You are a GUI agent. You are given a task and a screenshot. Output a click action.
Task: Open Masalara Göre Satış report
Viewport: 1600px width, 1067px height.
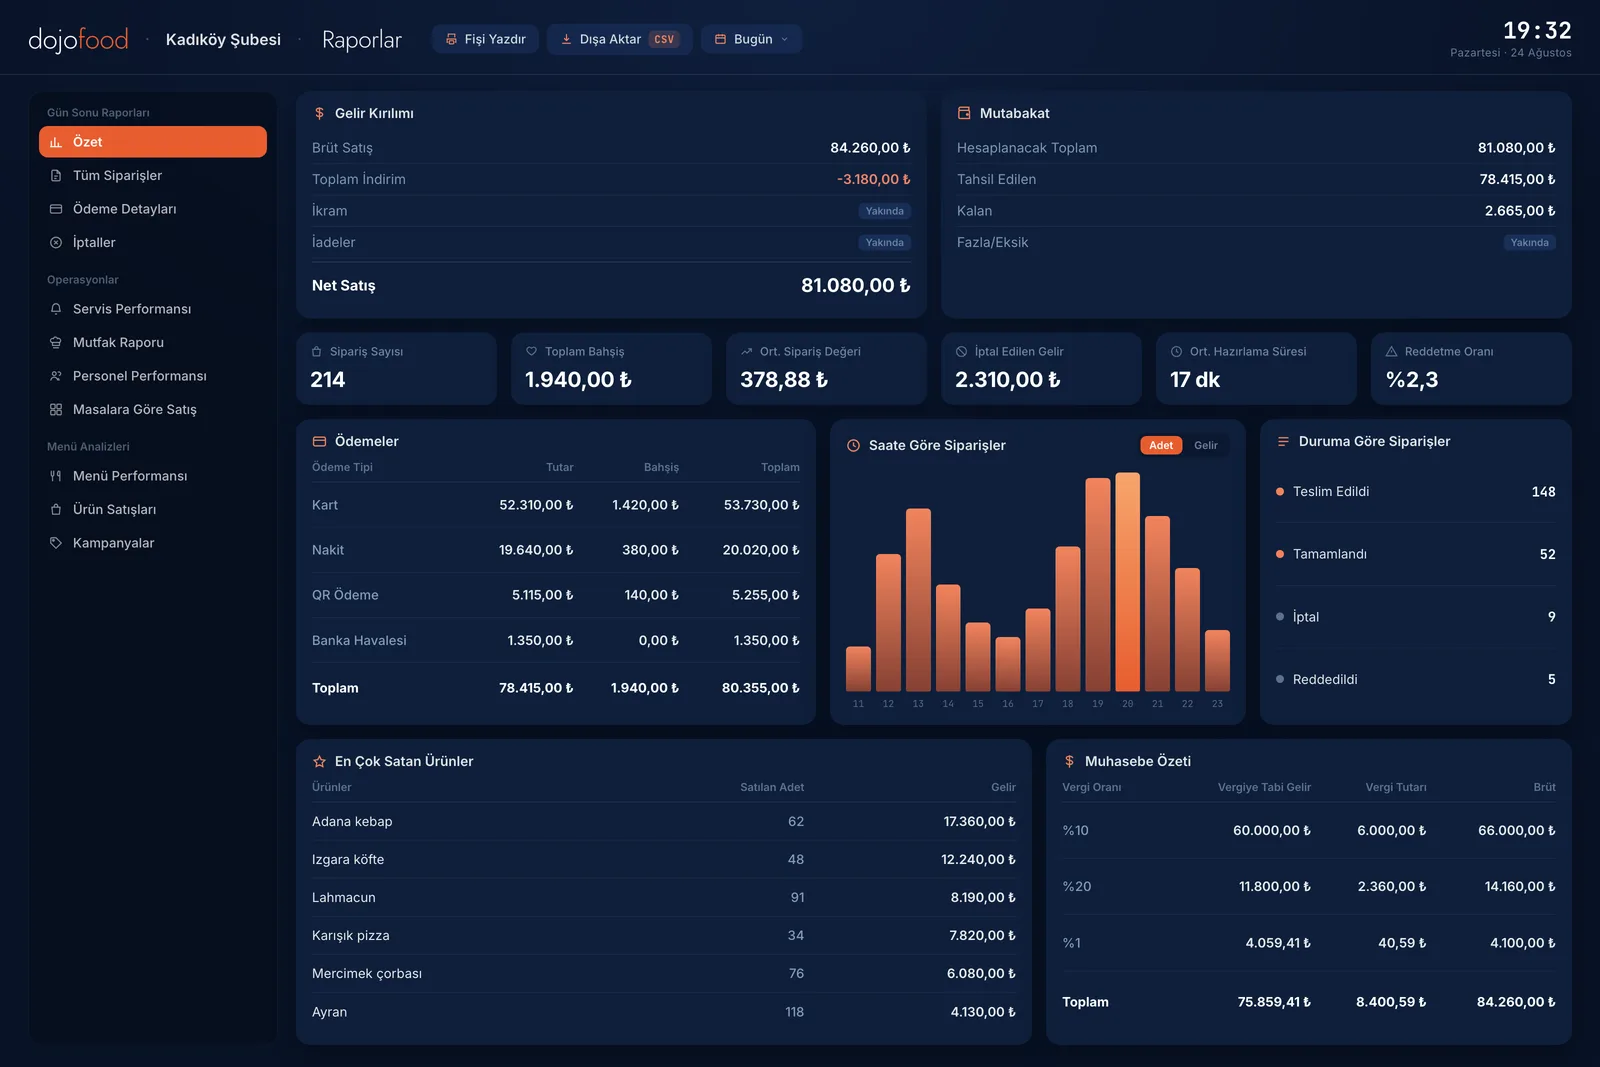coord(153,409)
